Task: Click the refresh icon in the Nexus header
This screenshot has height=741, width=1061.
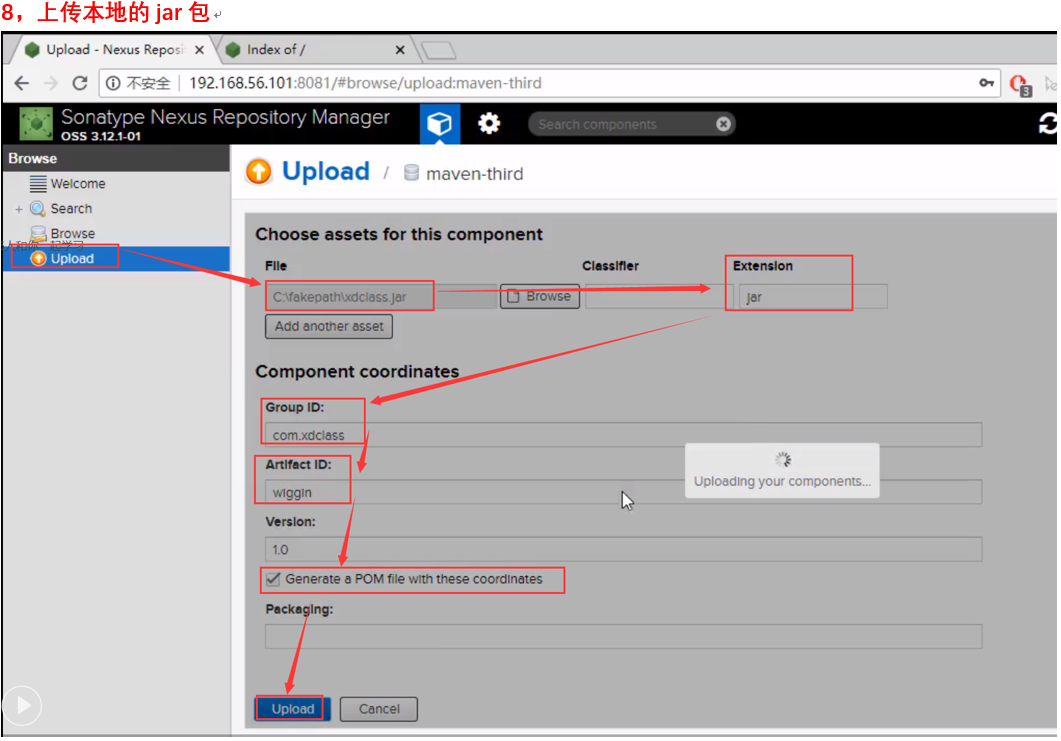Action: 1047,124
